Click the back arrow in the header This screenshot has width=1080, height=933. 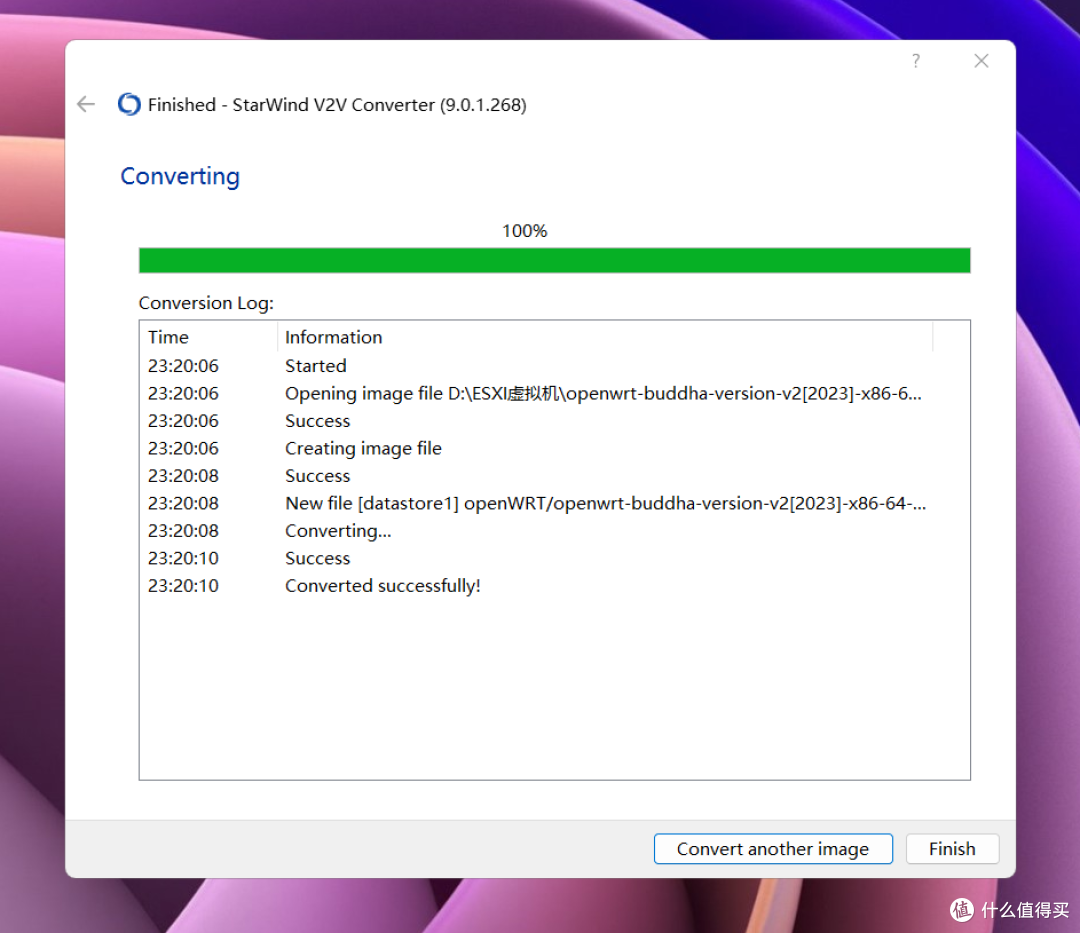86,104
